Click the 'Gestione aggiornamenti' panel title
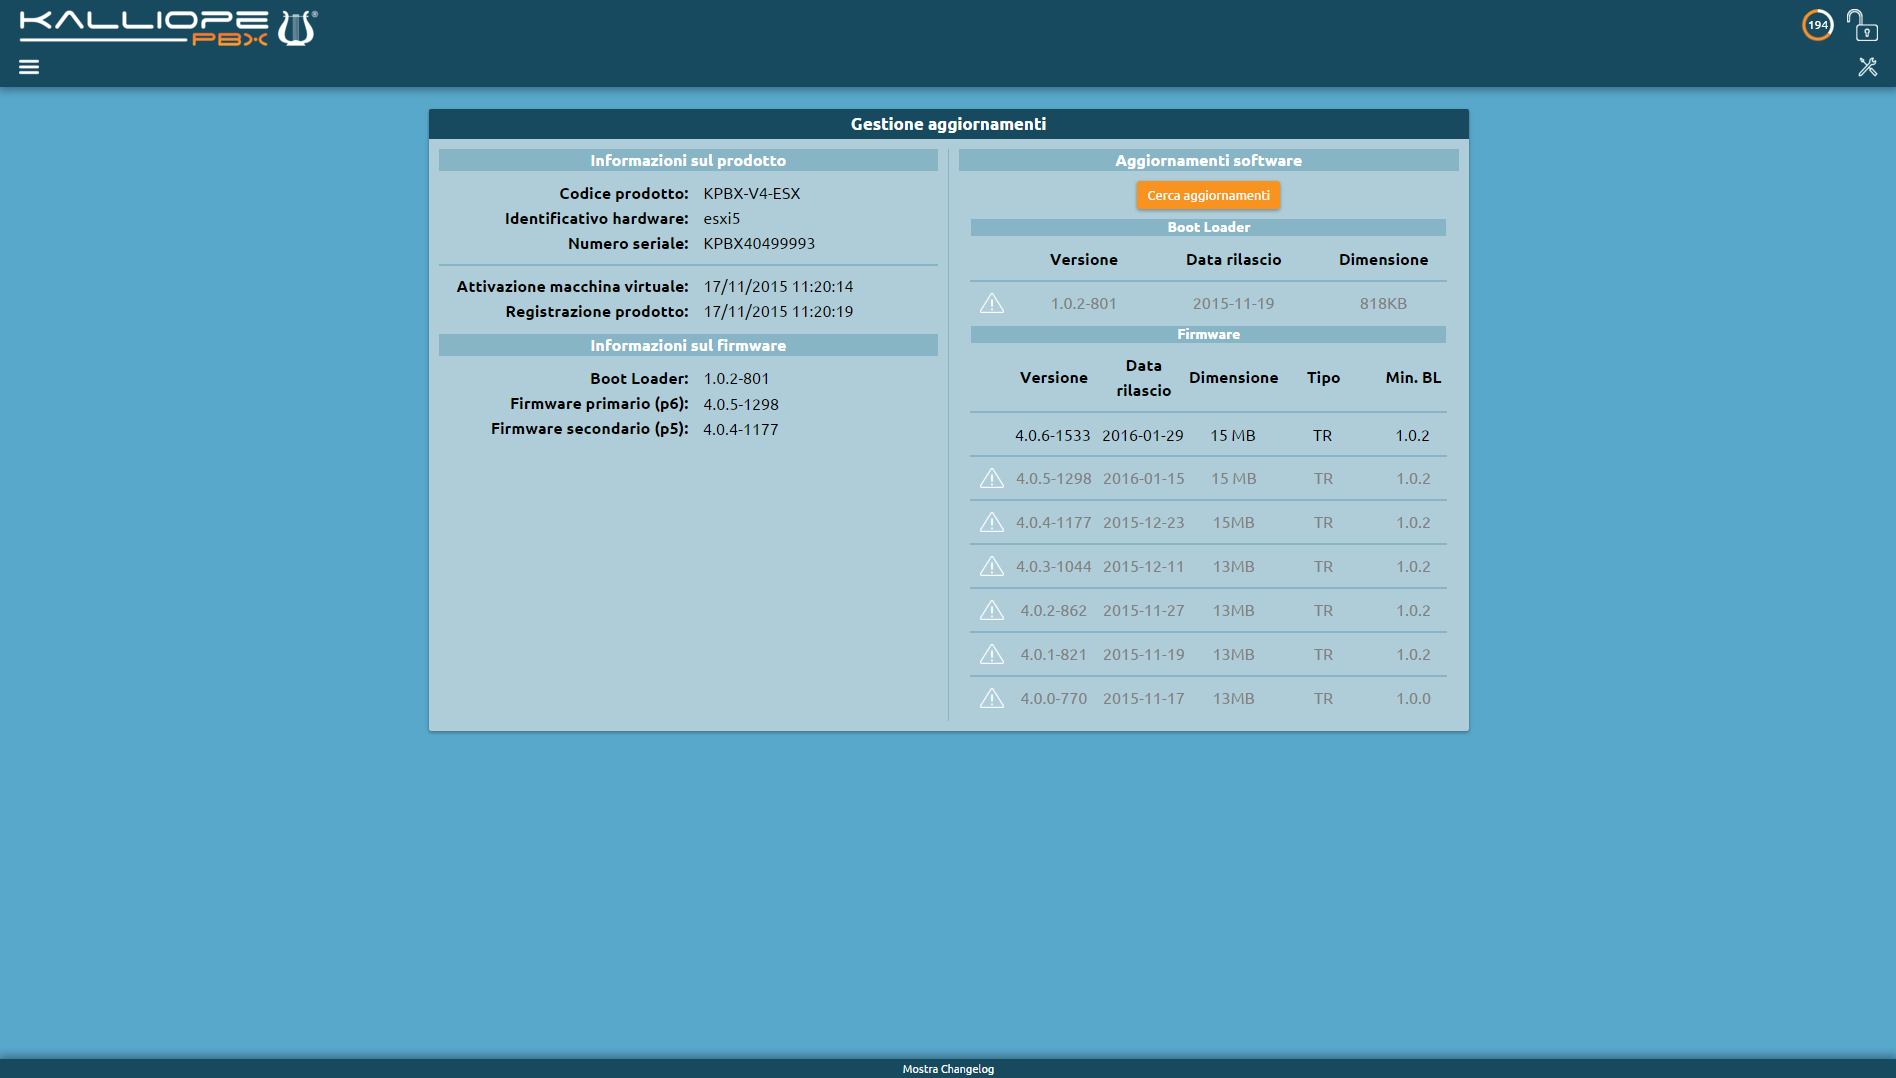Screen dimensions: 1896x1078 [948, 124]
